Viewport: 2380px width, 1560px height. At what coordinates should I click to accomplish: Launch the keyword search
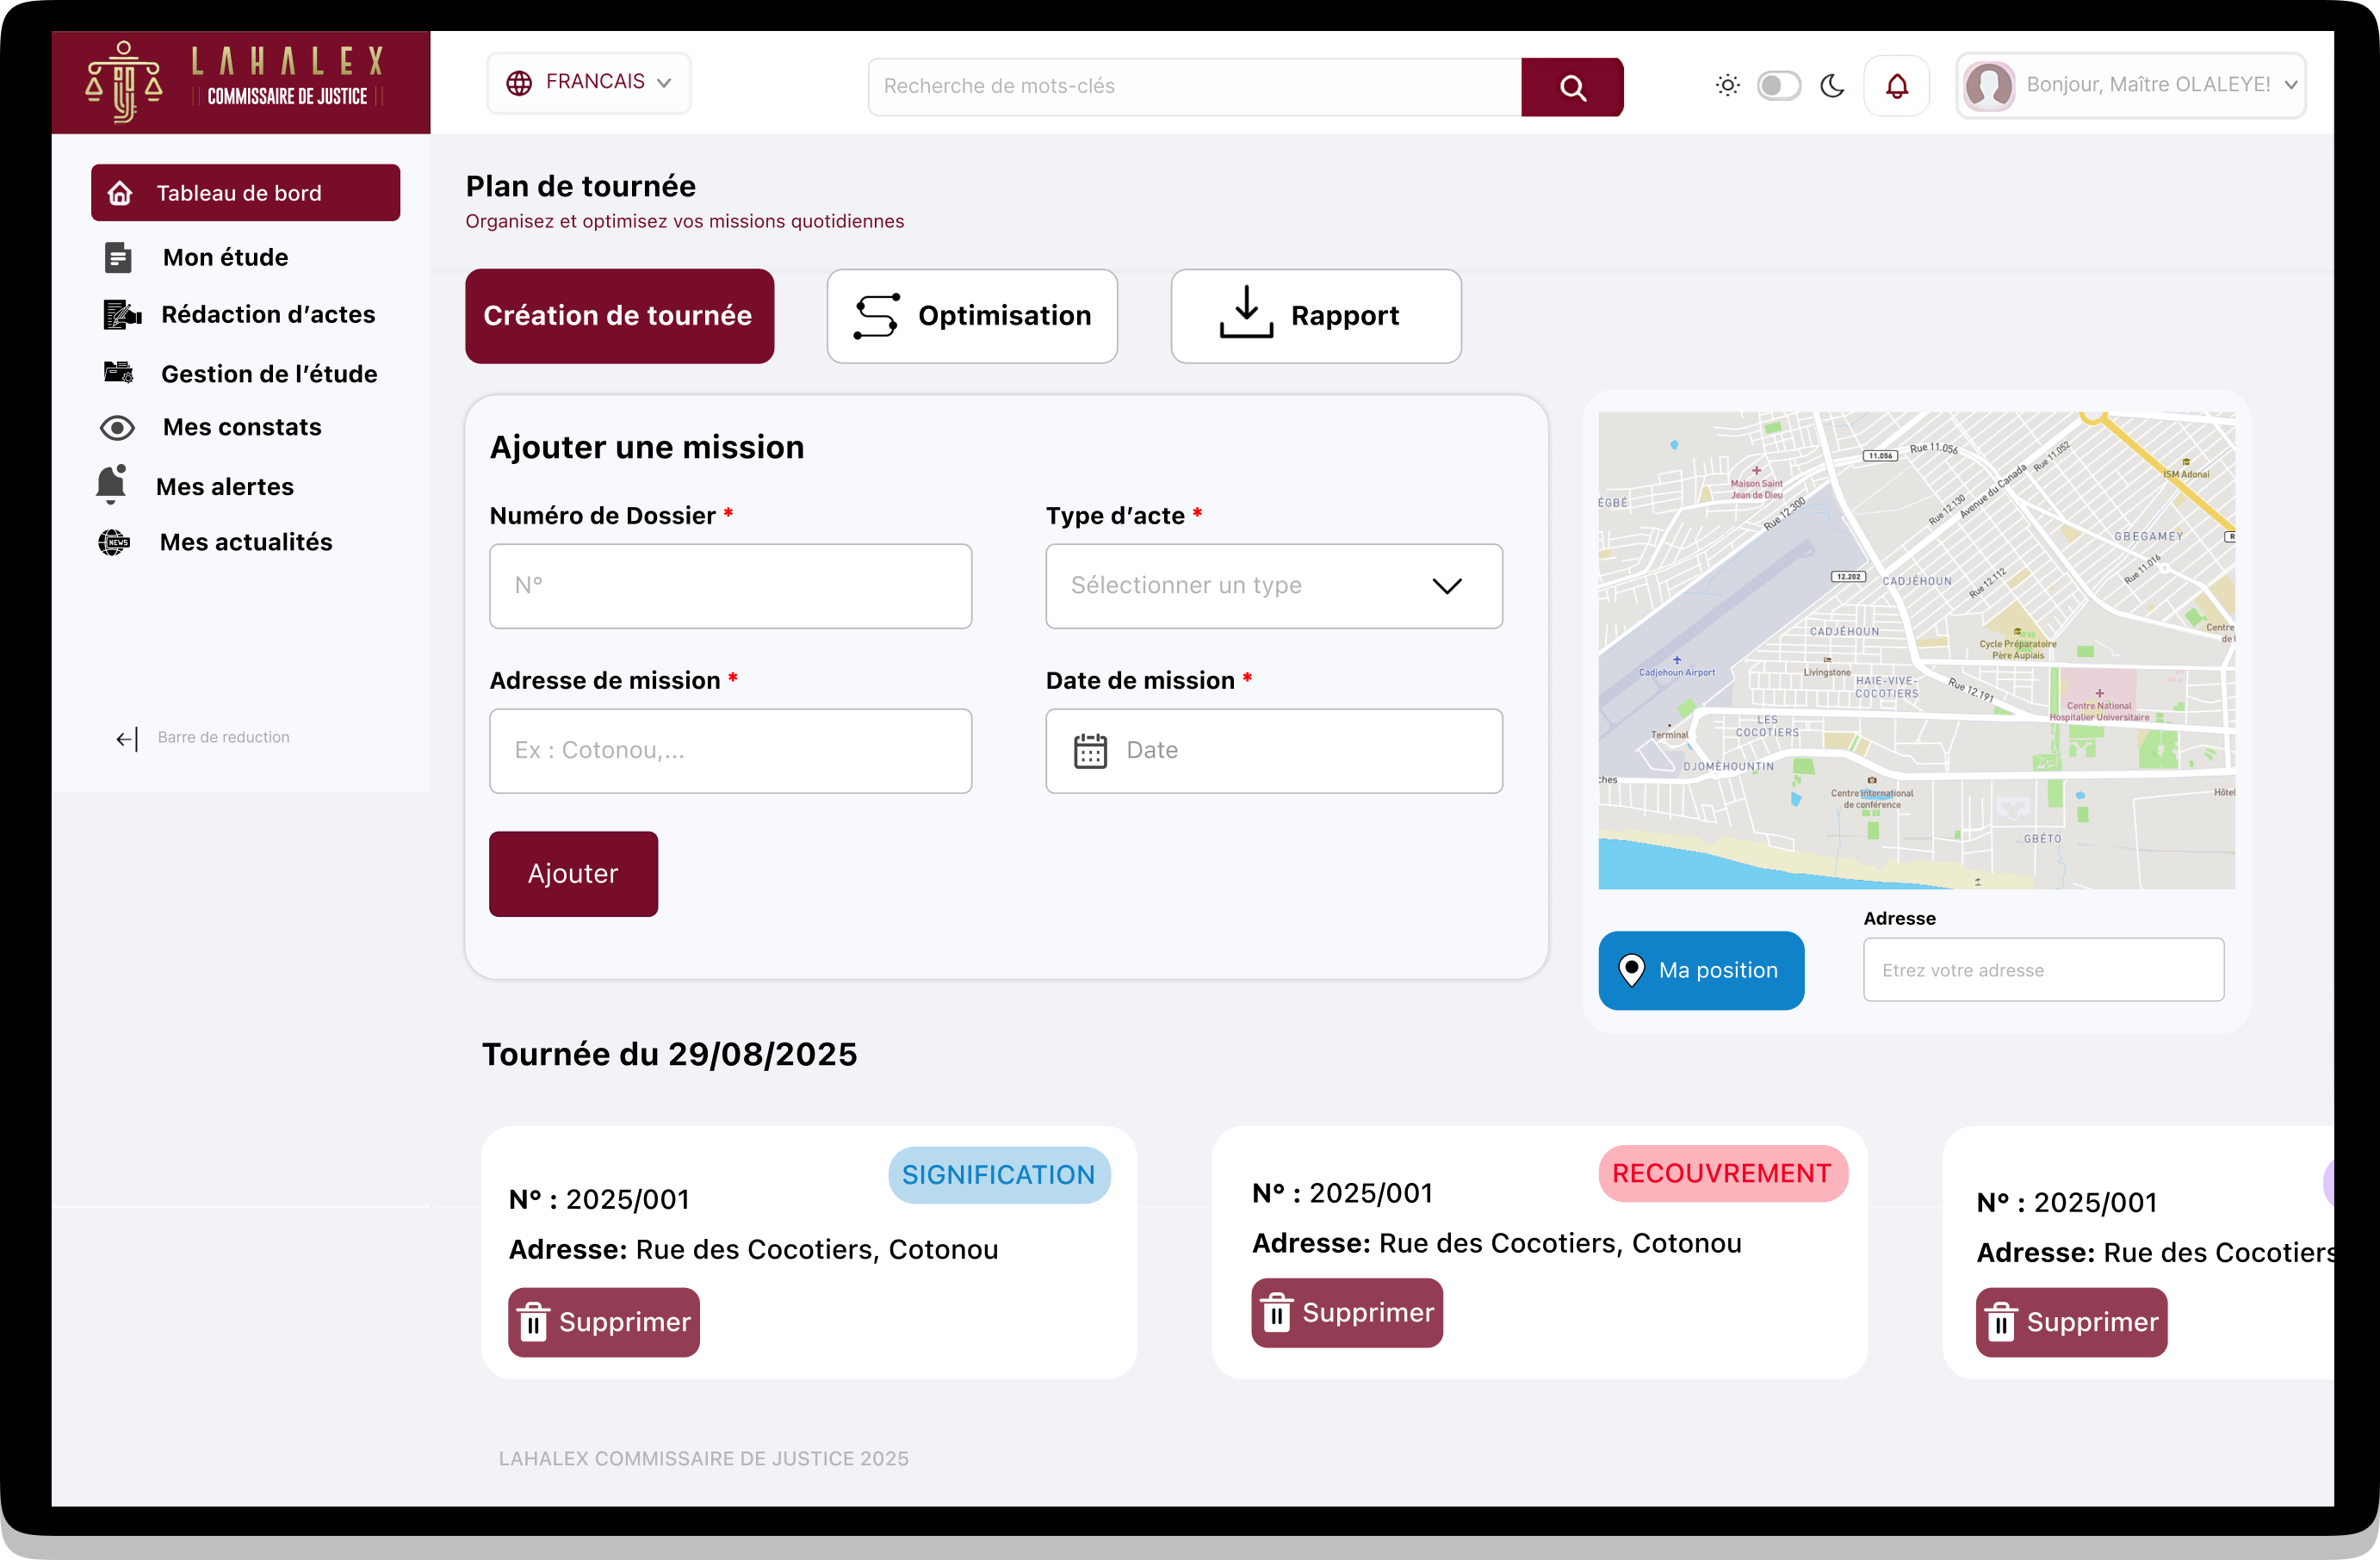[x=1572, y=87]
